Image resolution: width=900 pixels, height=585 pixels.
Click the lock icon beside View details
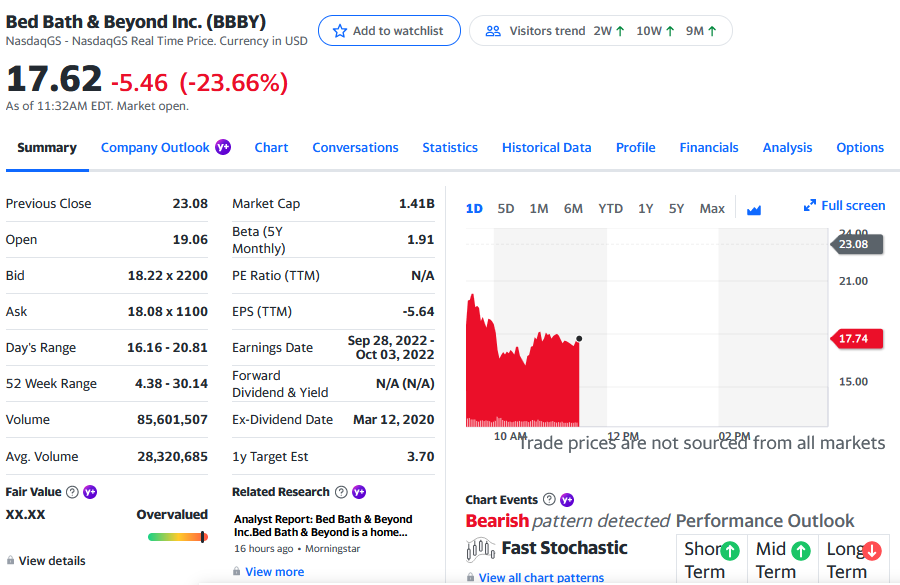click(x=10, y=560)
